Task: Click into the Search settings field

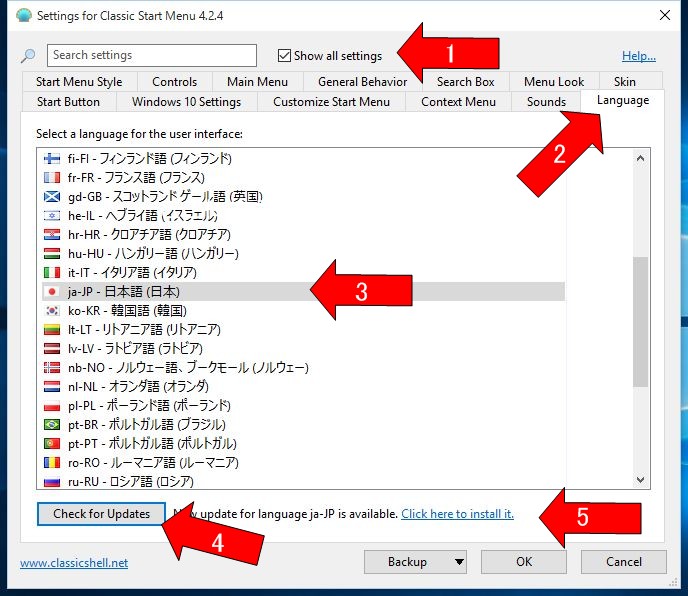Action: 152,55
